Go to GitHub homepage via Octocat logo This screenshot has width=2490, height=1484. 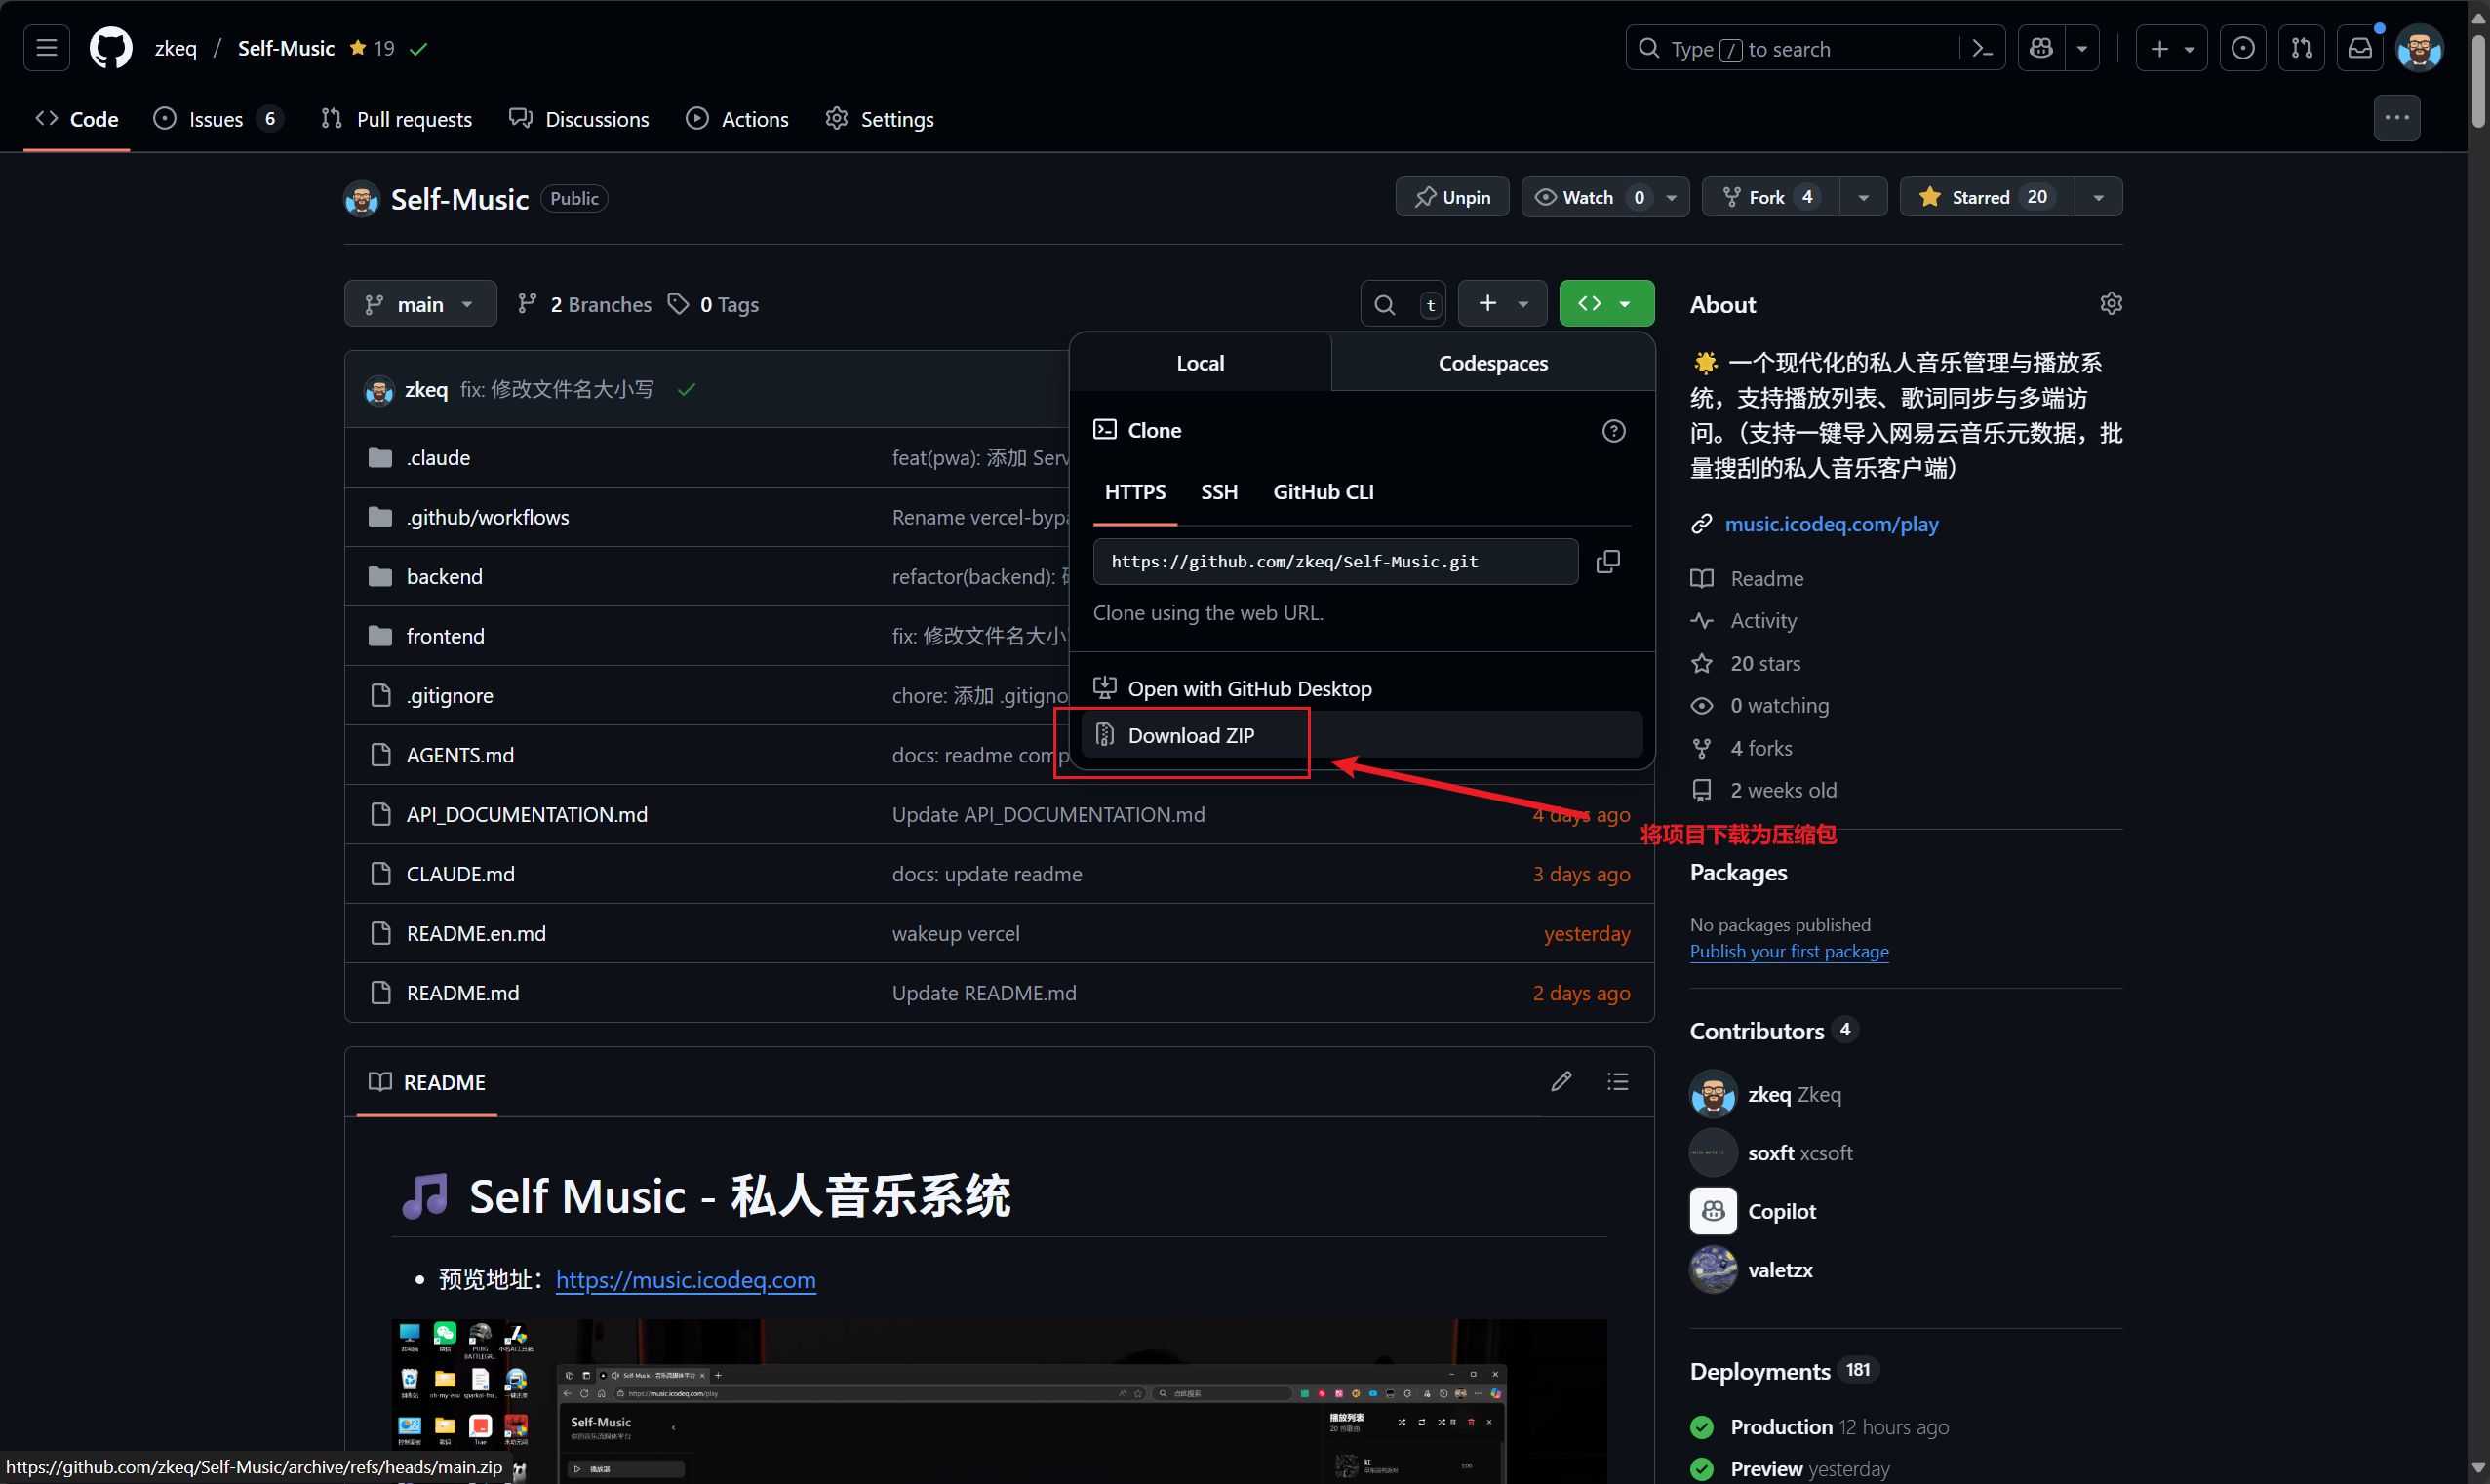(x=111, y=48)
